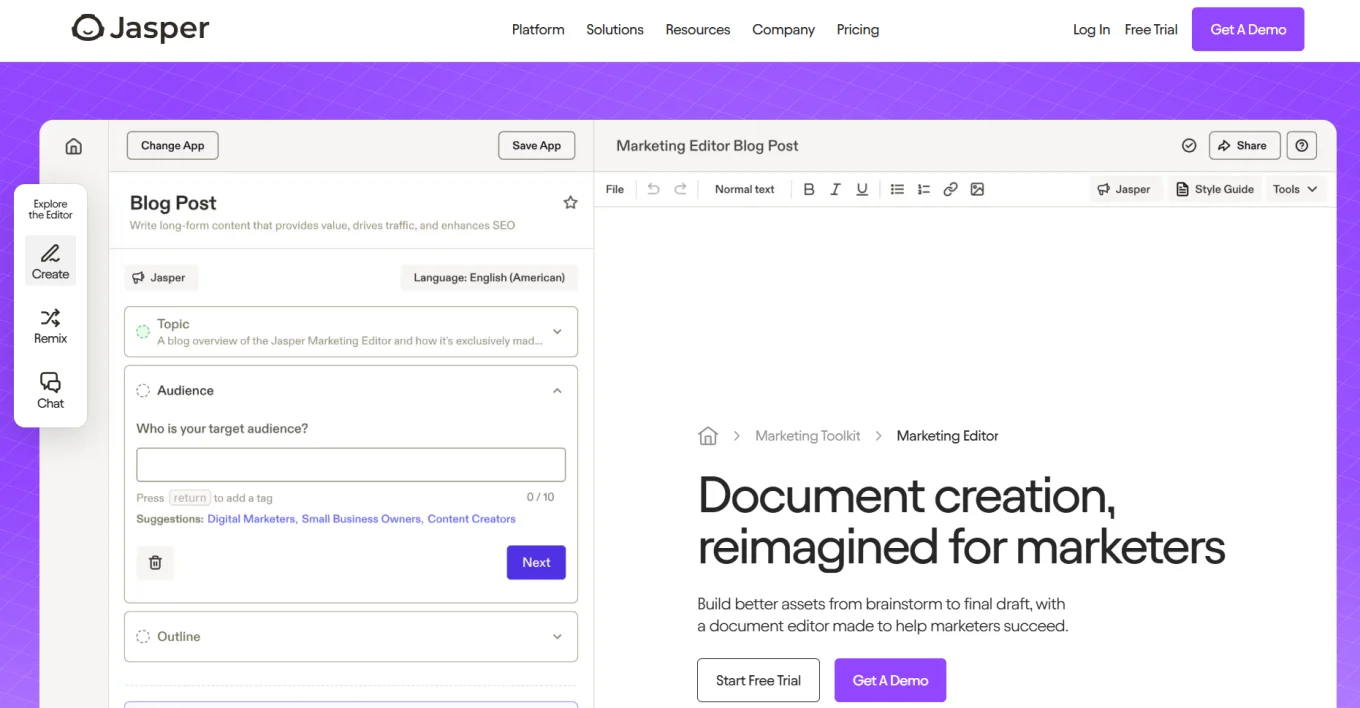The width and height of the screenshot is (1360, 708).
Task: Click the target audience input field
Action: [x=350, y=465]
